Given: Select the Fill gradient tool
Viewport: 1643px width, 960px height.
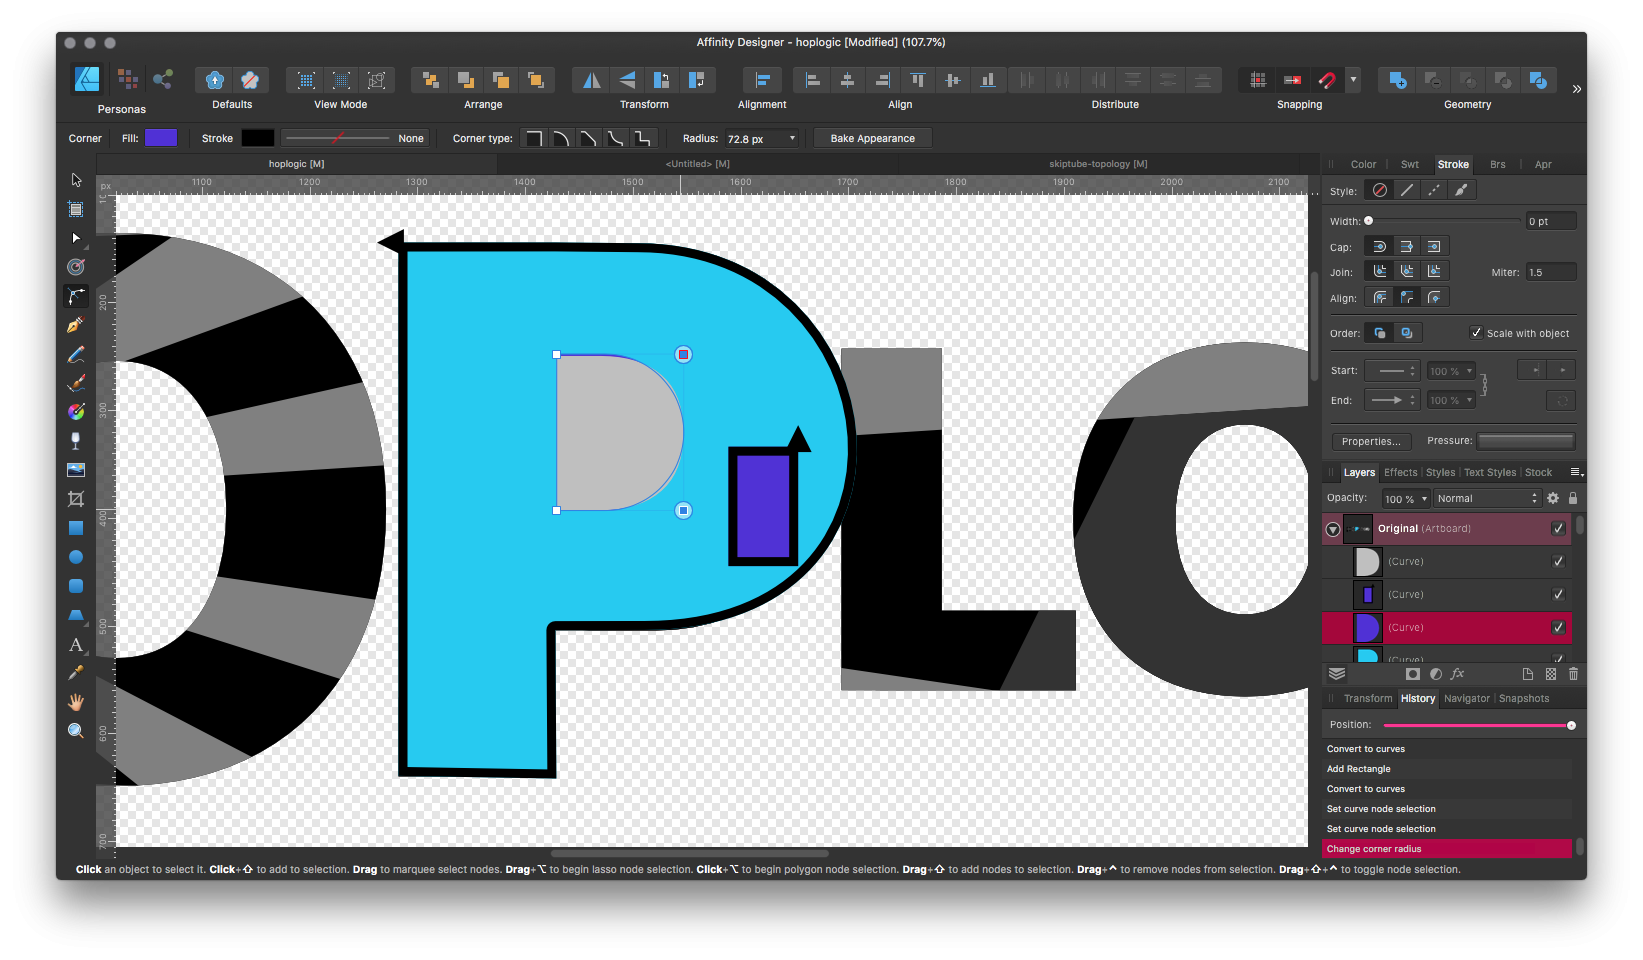Looking at the screenshot, I should (76, 412).
